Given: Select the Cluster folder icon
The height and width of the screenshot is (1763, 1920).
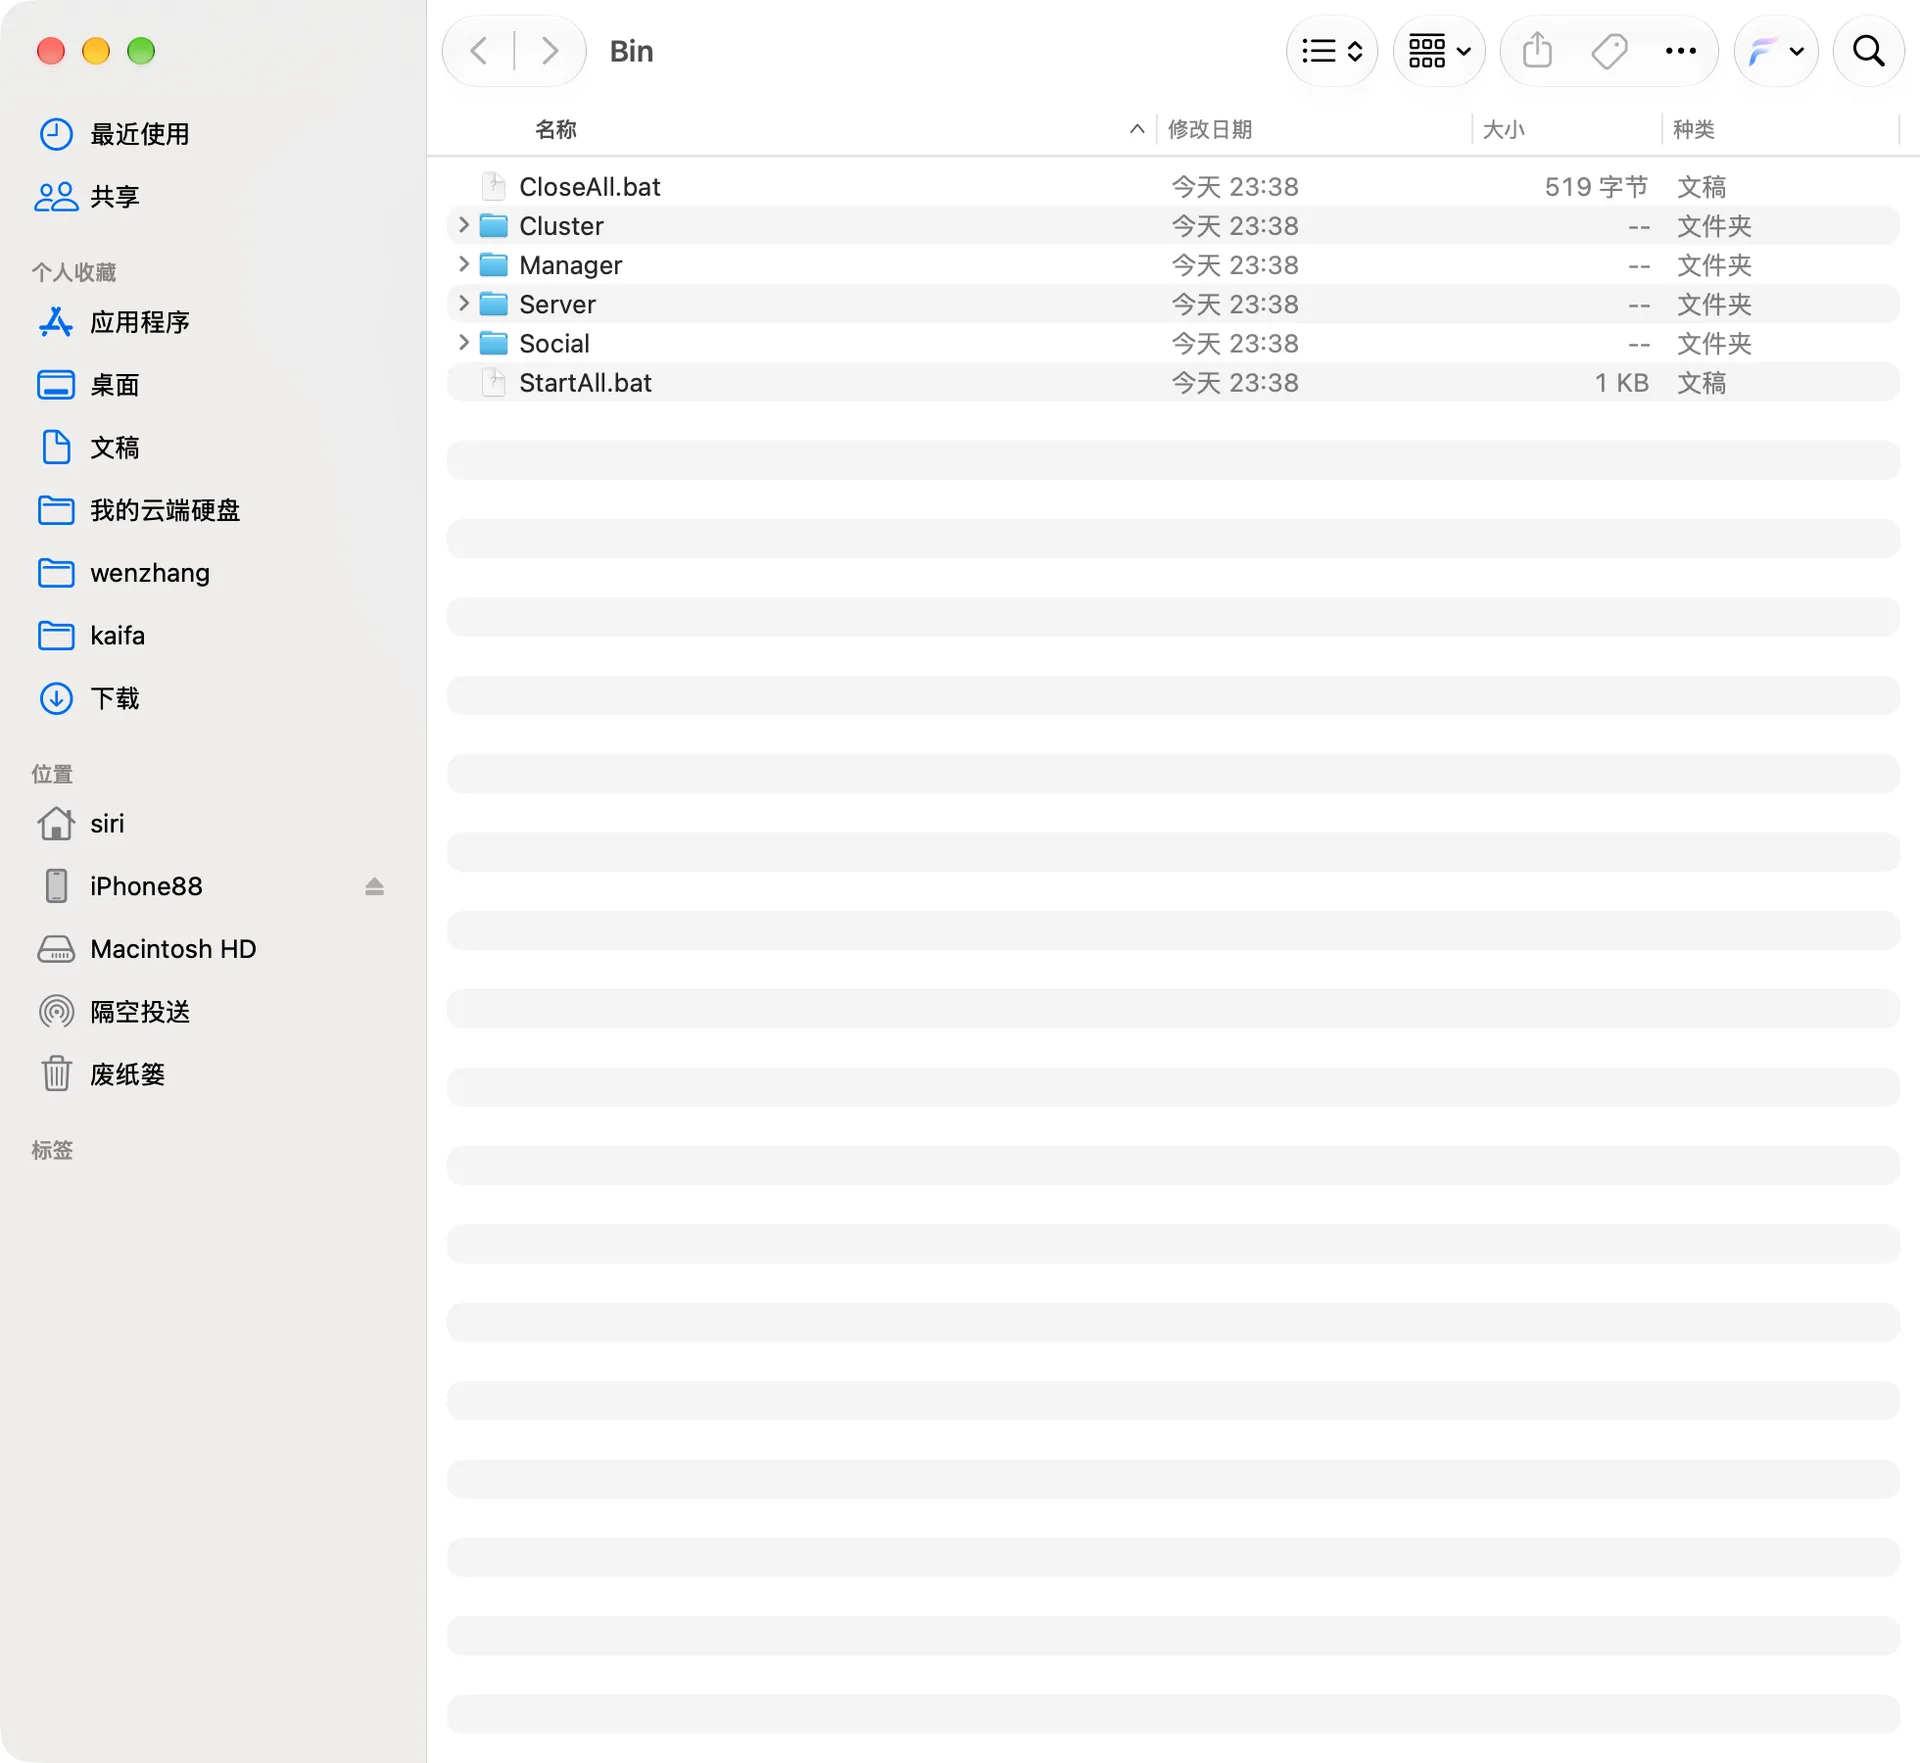Looking at the screenshot, I should coord(494,225).
